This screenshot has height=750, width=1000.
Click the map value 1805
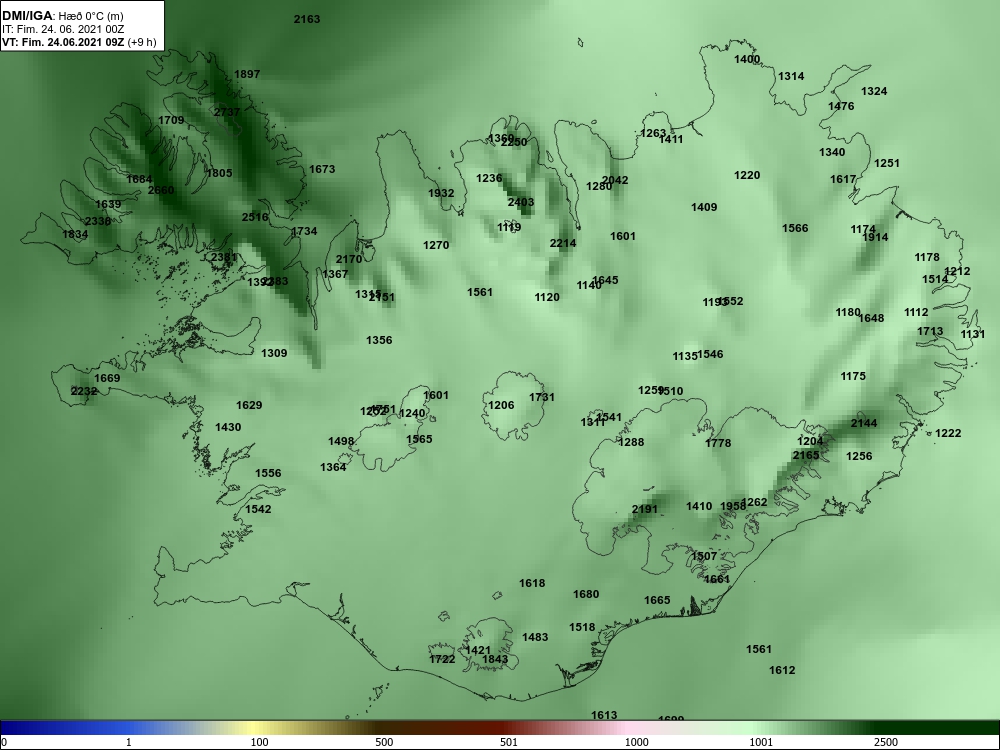tap(219, 173)
